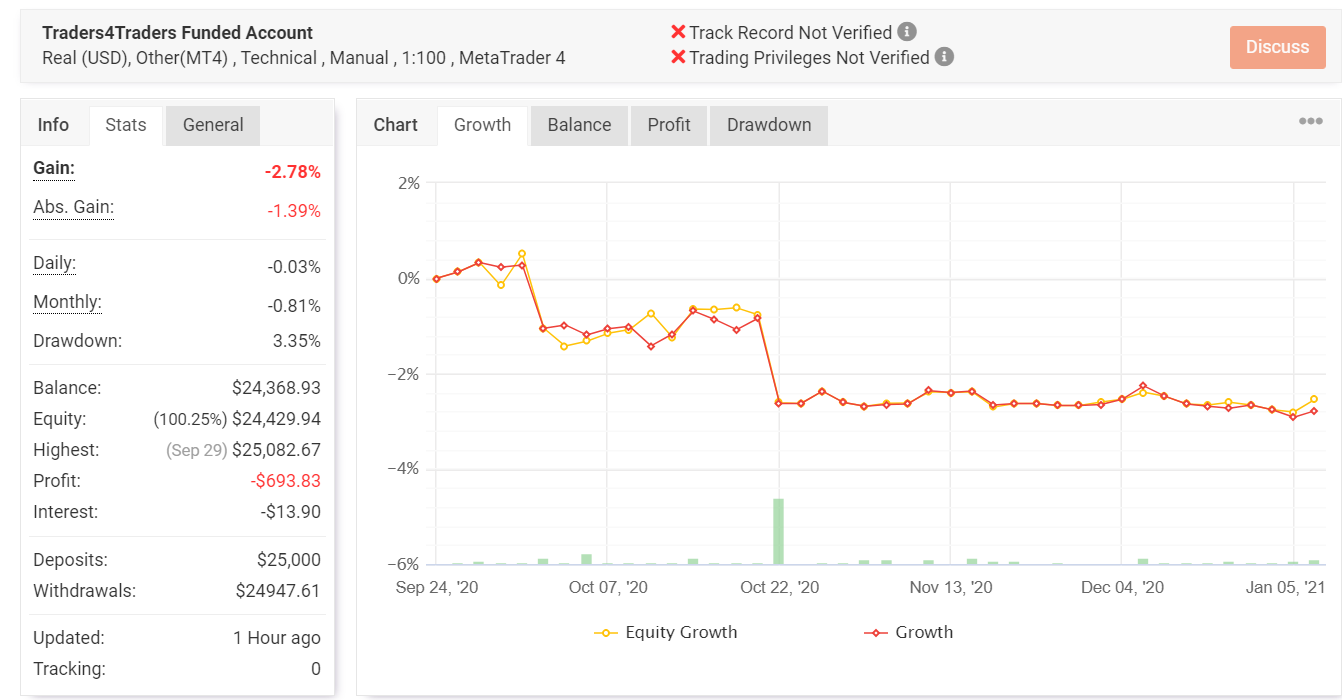Switch chart to Balance tab
The height and width of the screenshot is (700, 1342).
point(579,125)
